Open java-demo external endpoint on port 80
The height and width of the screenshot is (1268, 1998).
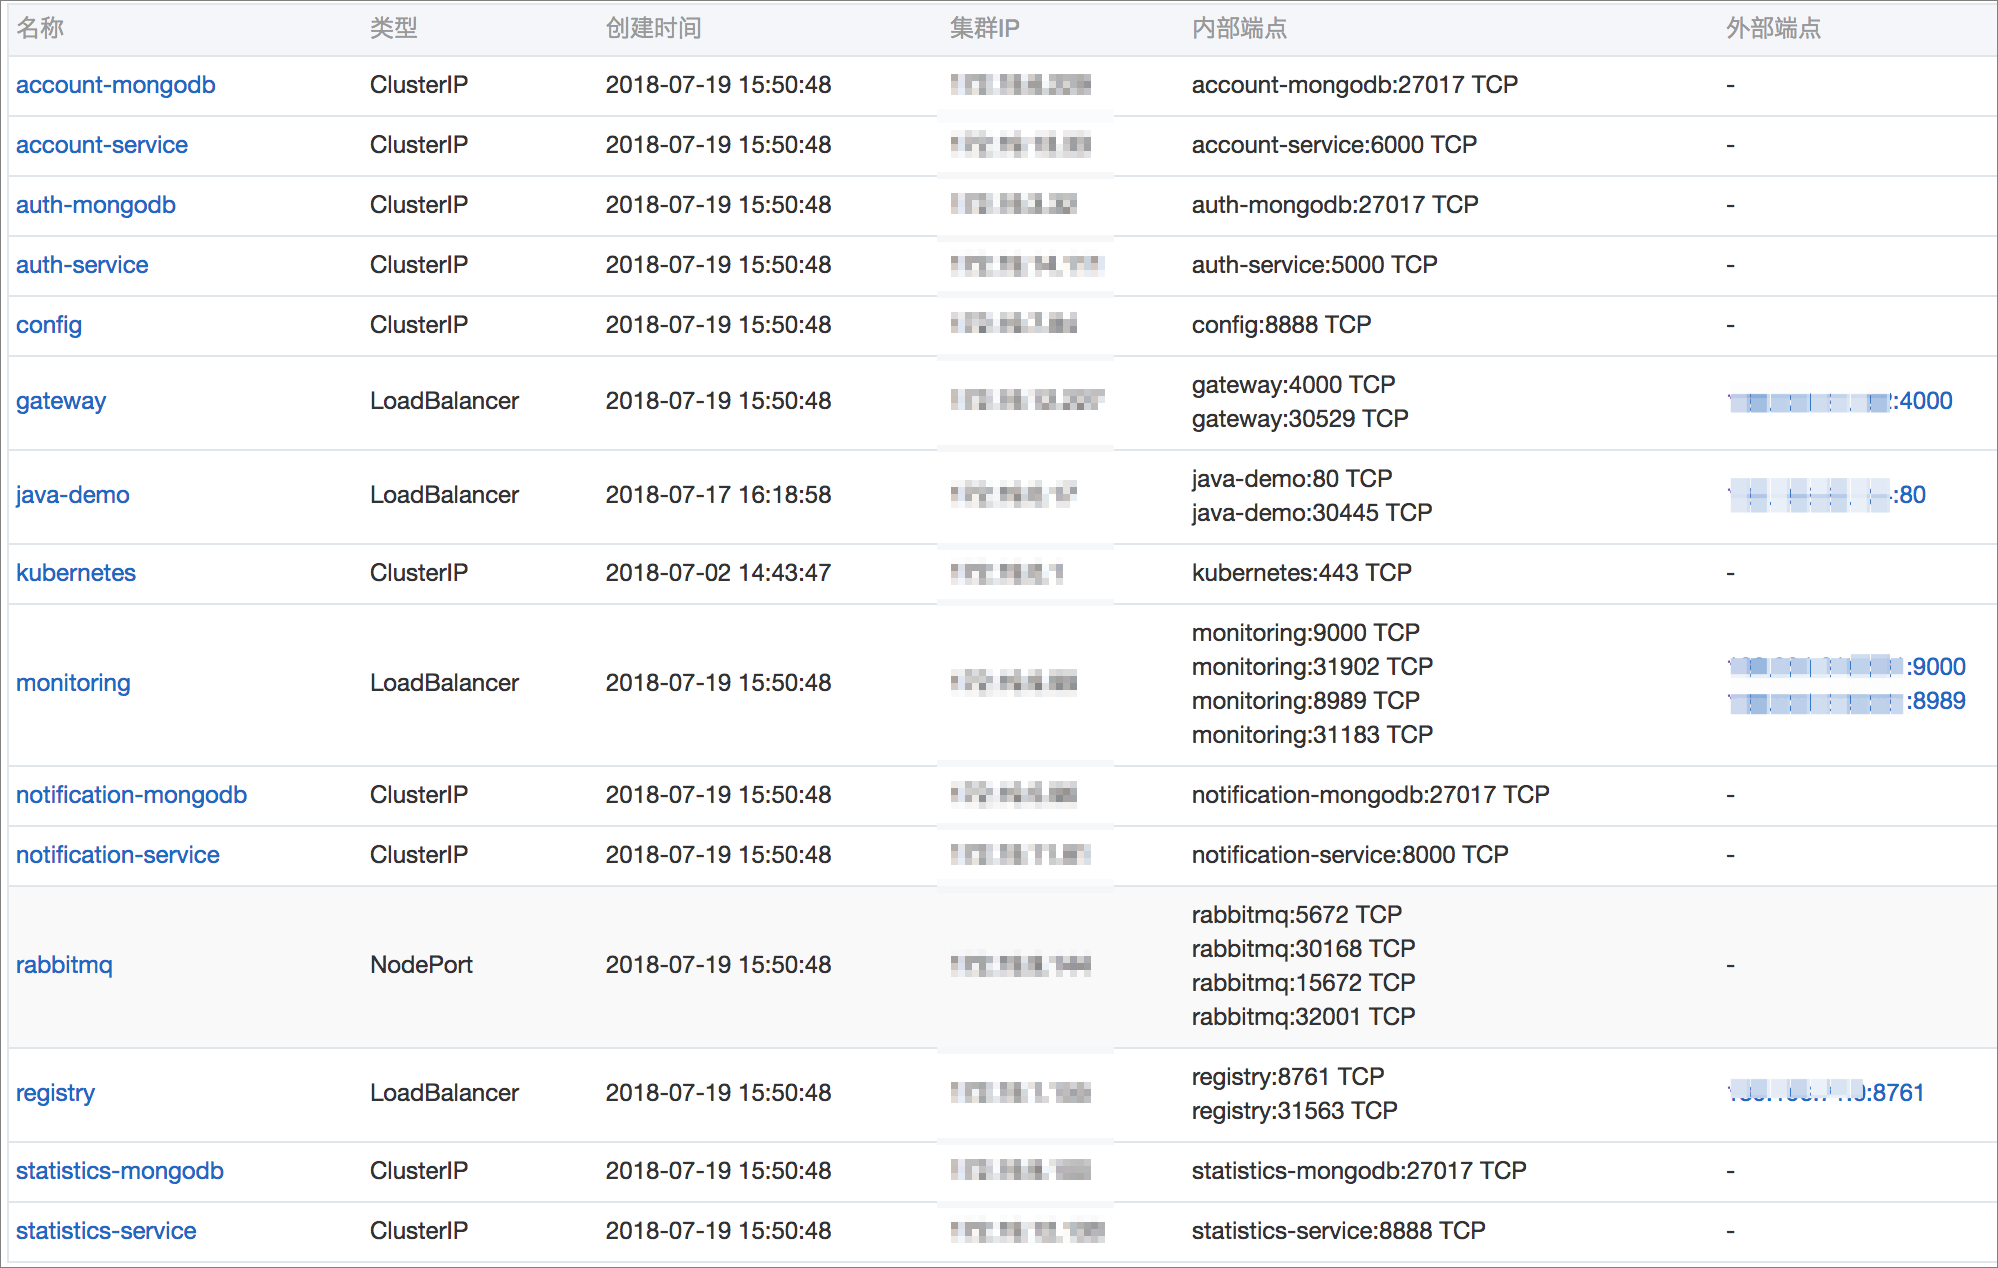point(1827,495)
